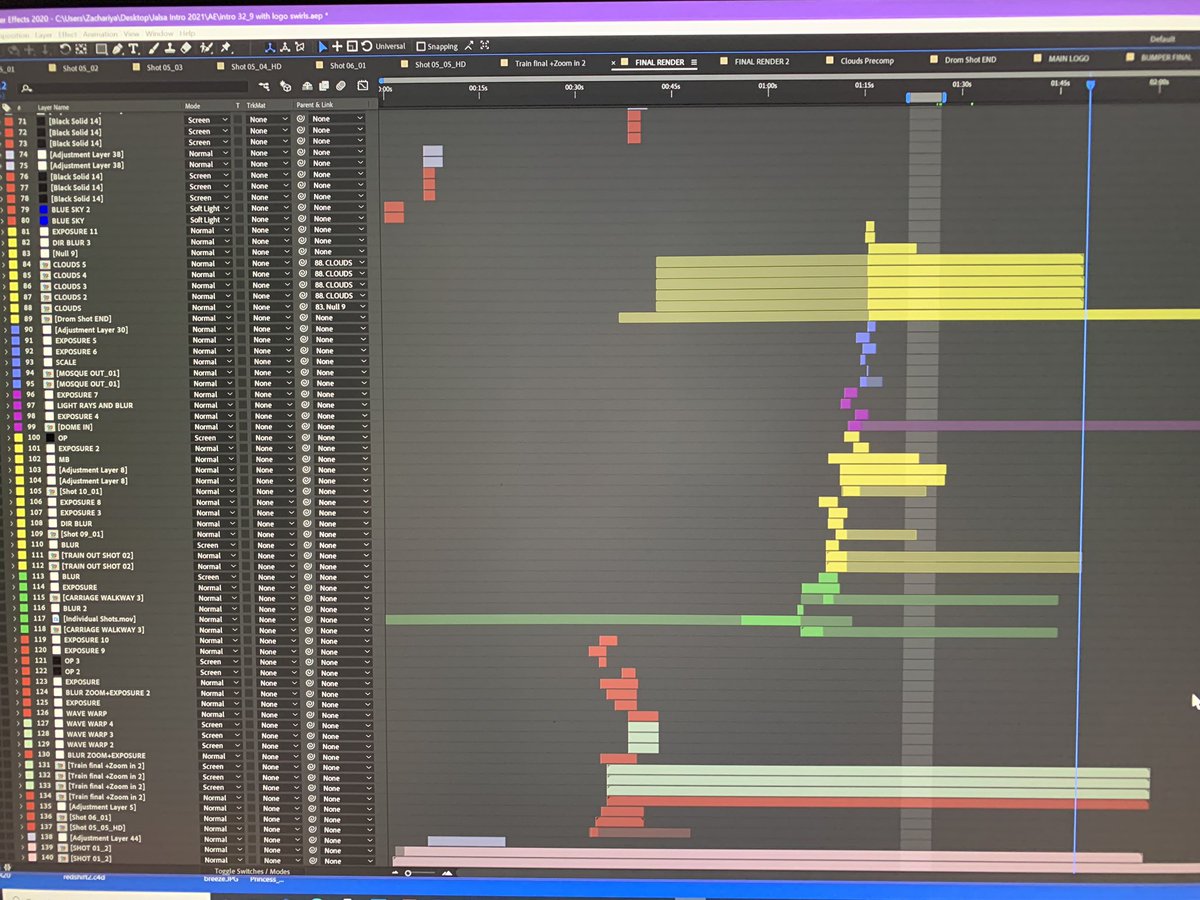Switch to the Clouds Precomp tab

[x=866, y=61]
